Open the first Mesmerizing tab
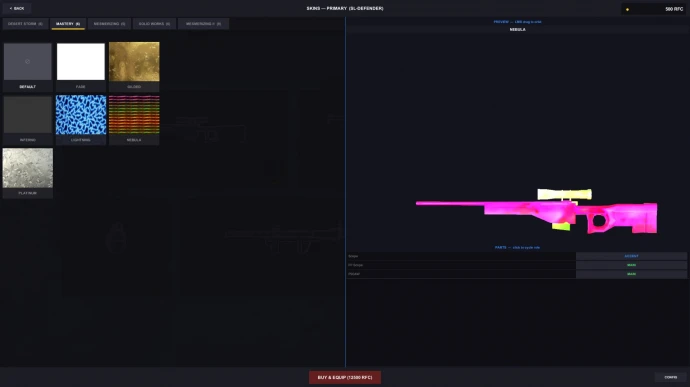 [109, 24]
